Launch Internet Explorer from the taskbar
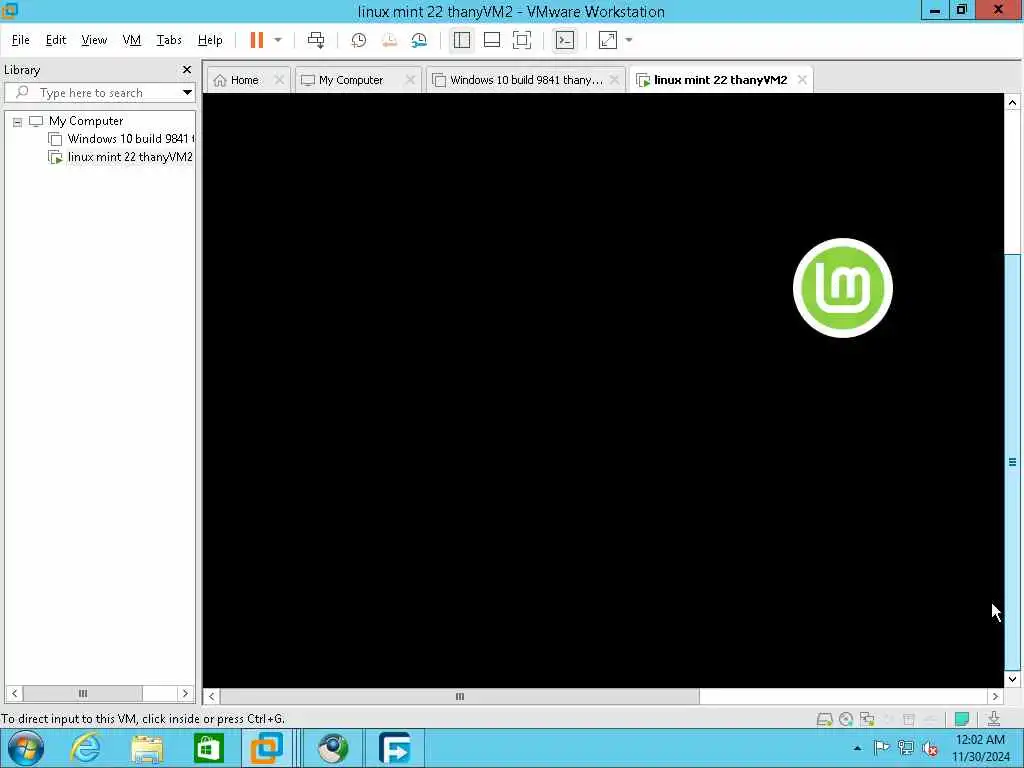The height and width of the screenshot is (768, 1024). click(x=86, y=748)
